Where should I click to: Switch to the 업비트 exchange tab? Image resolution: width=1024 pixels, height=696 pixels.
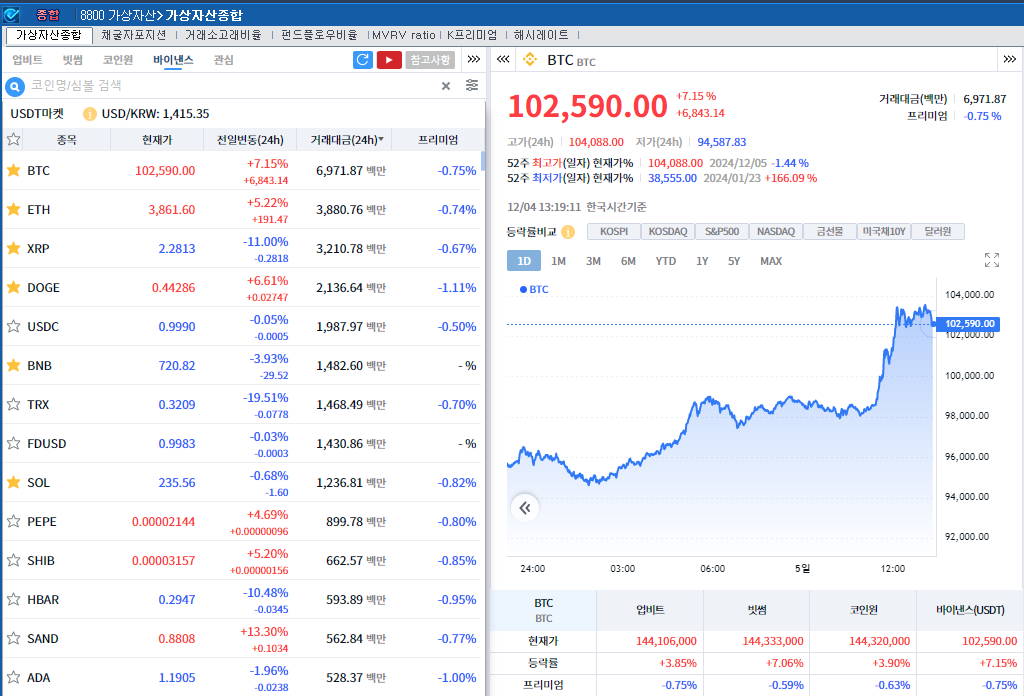[x=27, y=60]
